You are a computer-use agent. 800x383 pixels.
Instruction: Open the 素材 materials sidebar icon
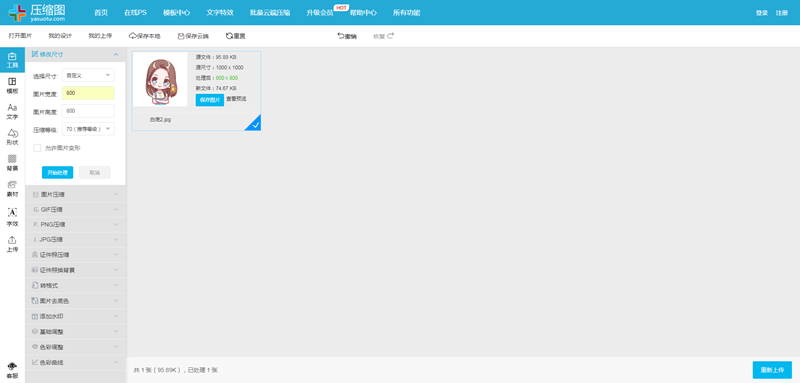pyautogui.click(x=12, y=189)
